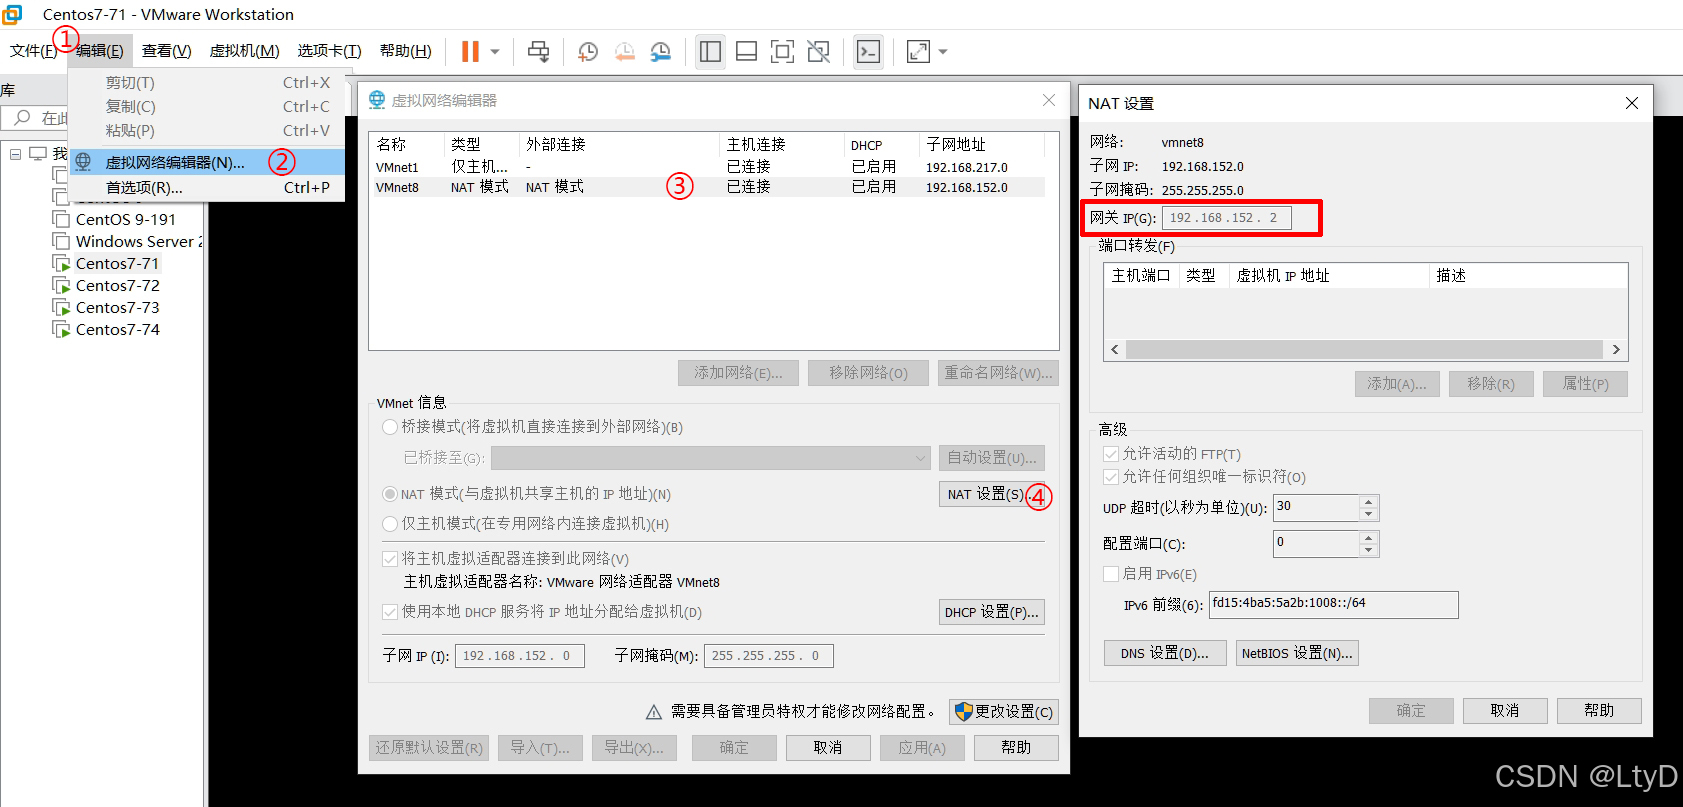
Task: Toggle 允许活动的 FTP checkbox
Action: [1110, 454]
